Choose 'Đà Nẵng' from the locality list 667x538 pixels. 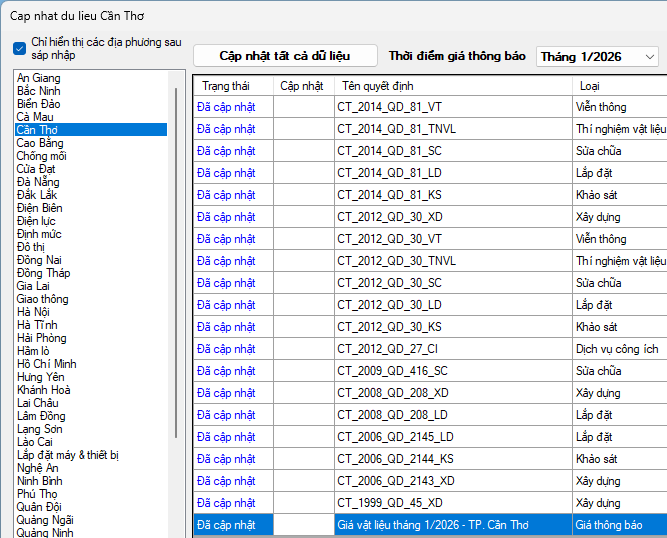coord(38,182)
